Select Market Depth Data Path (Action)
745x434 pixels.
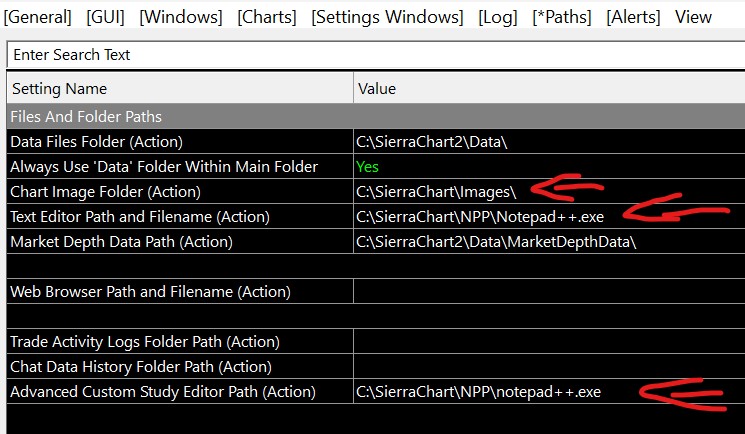pos(121,242)
